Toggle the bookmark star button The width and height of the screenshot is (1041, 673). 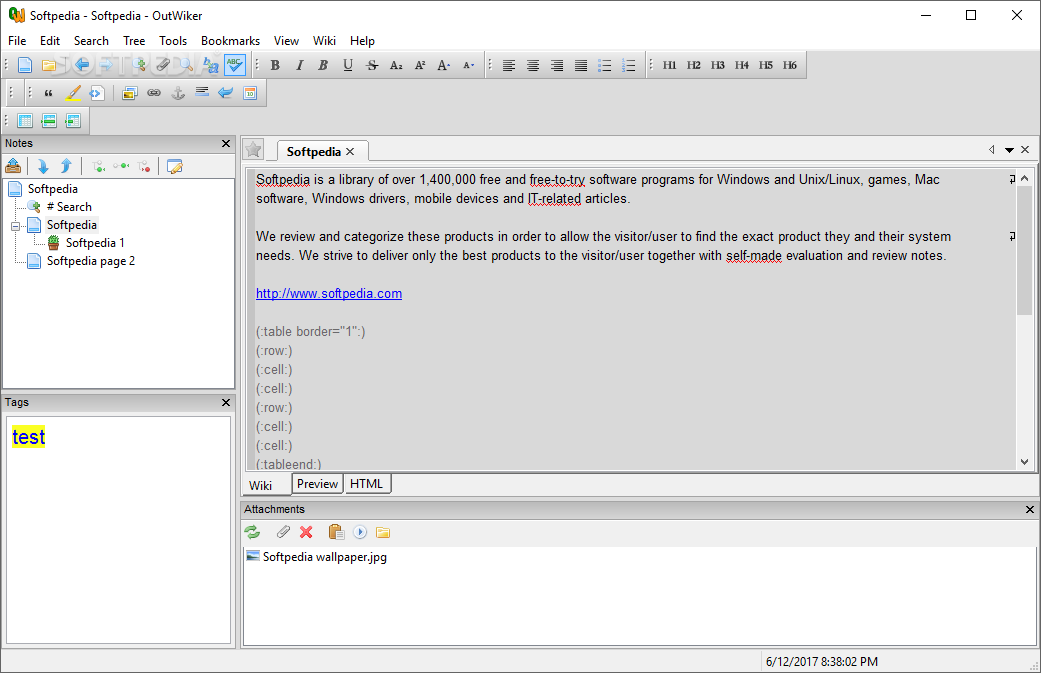253,149
